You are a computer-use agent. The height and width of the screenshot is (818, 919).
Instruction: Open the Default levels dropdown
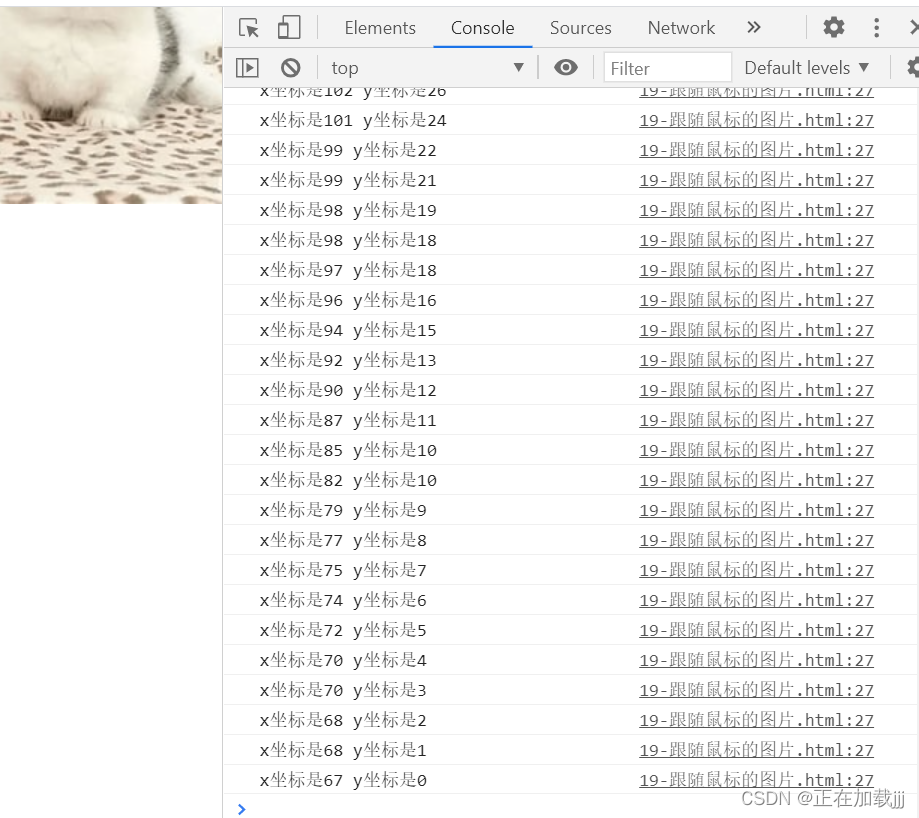pyautogui.click(x=806, y=67)
